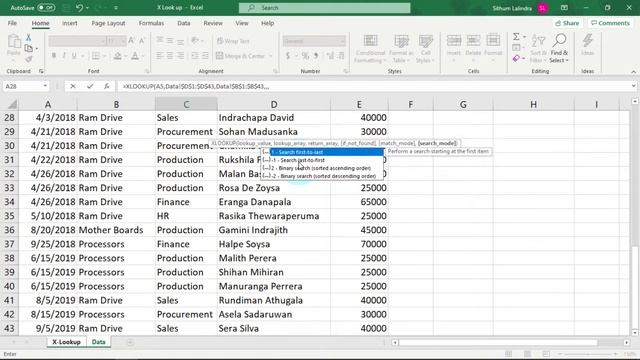
Task: Toggle the AutoSave switch
Action: [46, 7]
